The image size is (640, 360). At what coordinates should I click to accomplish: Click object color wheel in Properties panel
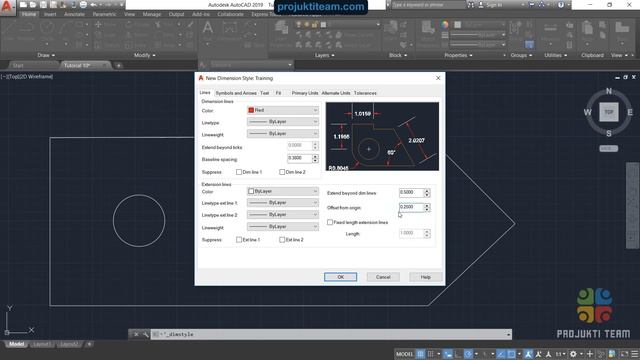point(444,24)
